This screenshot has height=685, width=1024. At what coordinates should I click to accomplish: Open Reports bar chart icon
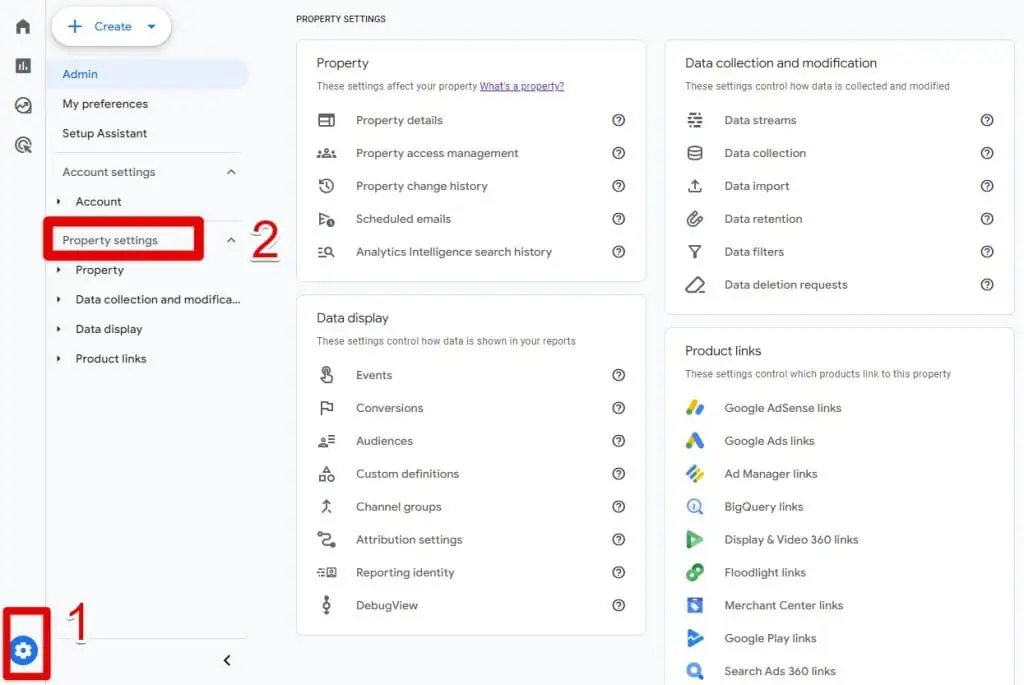pos(23,66)
